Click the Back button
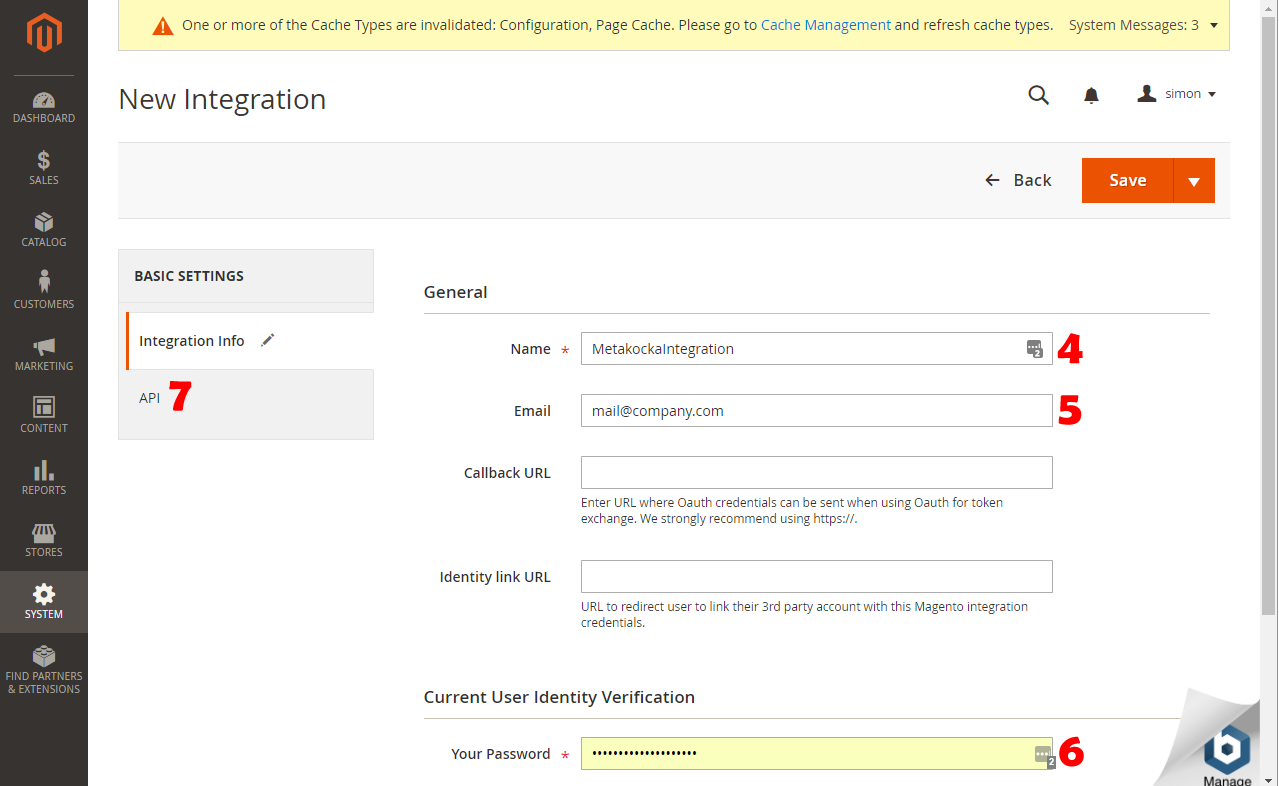Image resolution: width=1279 pixels, height=786 pixels. (x=1018, y=180)
